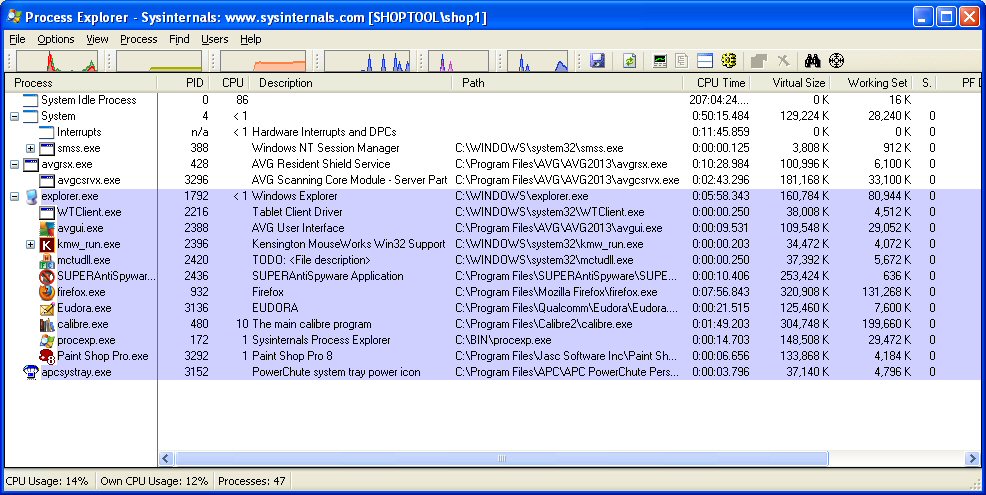The height and width of the screenshot is (495, 986).
Task: Click the CPU usage history graph
Action: coord(57,61)
